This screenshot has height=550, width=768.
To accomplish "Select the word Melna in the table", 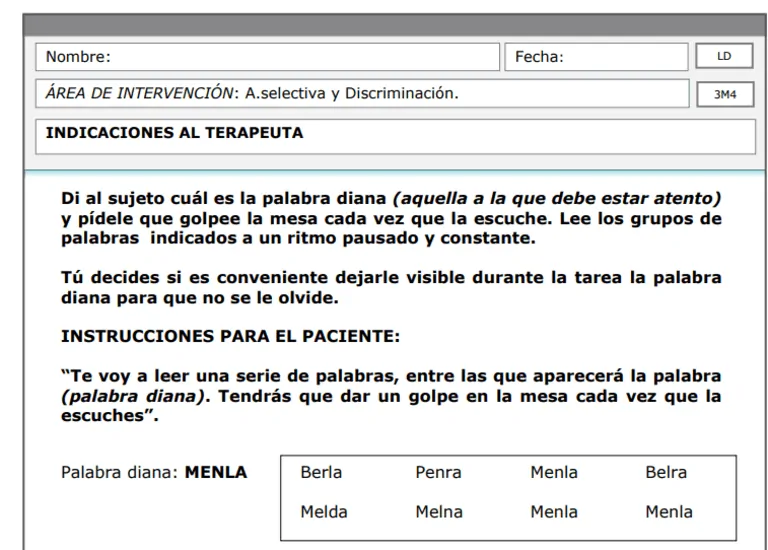I will click(x=439, y=512).
